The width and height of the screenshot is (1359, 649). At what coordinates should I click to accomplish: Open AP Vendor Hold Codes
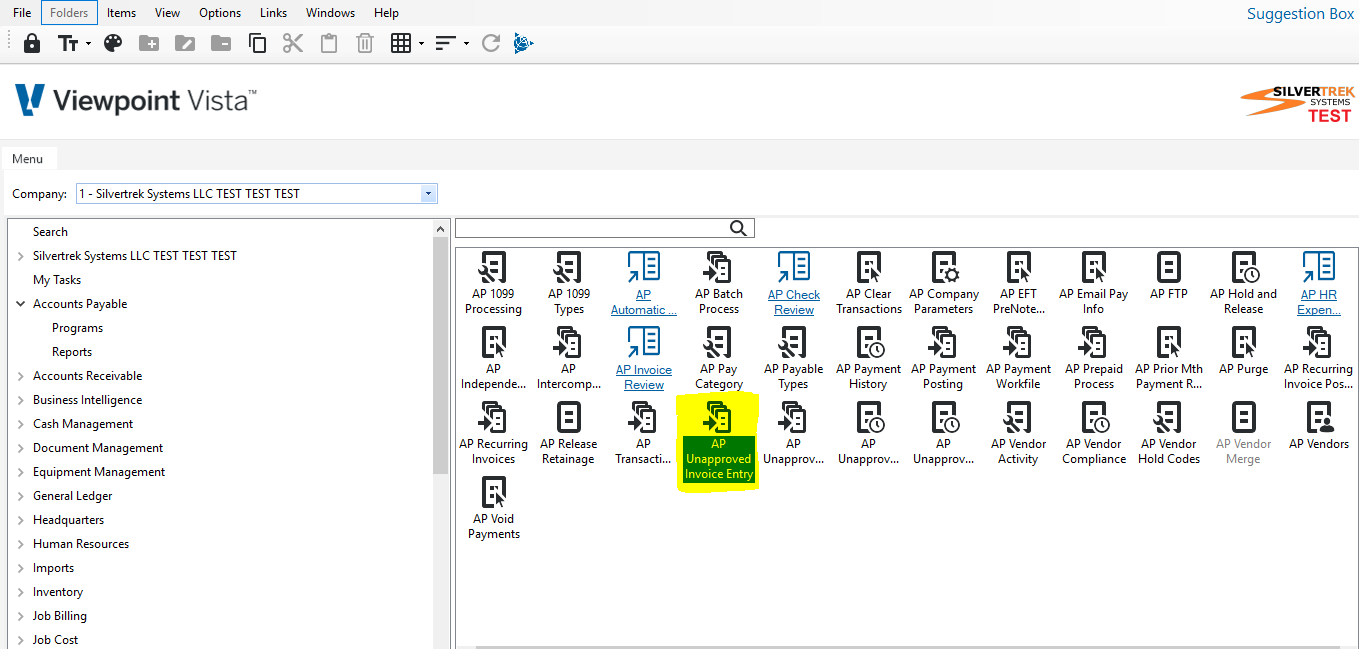pyautogui.click(x=1169, y=433)
